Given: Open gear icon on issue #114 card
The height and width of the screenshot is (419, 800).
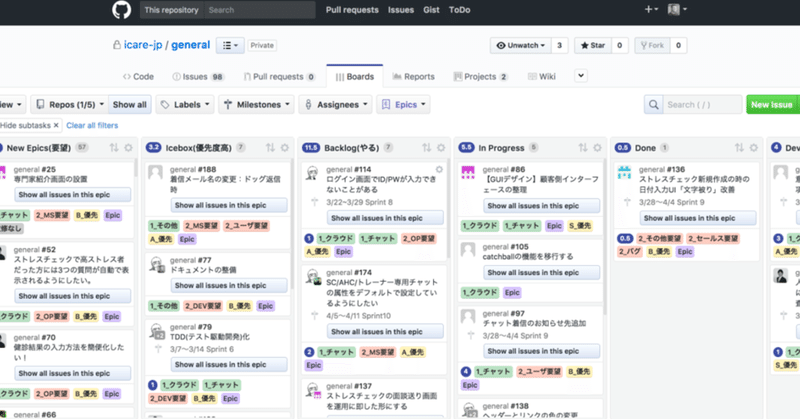Looking at the screenshot, I should 439,169.
